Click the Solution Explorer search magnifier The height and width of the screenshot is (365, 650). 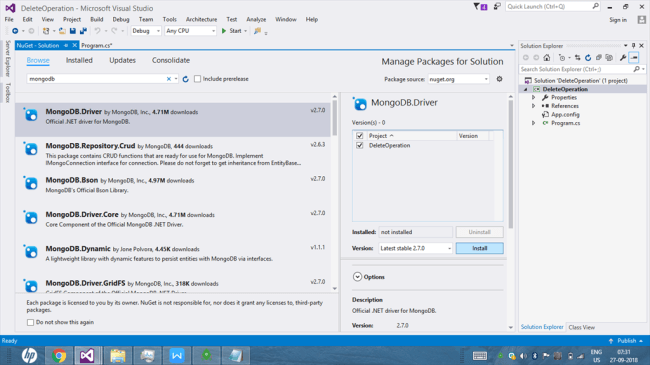(x=637, y=69)
